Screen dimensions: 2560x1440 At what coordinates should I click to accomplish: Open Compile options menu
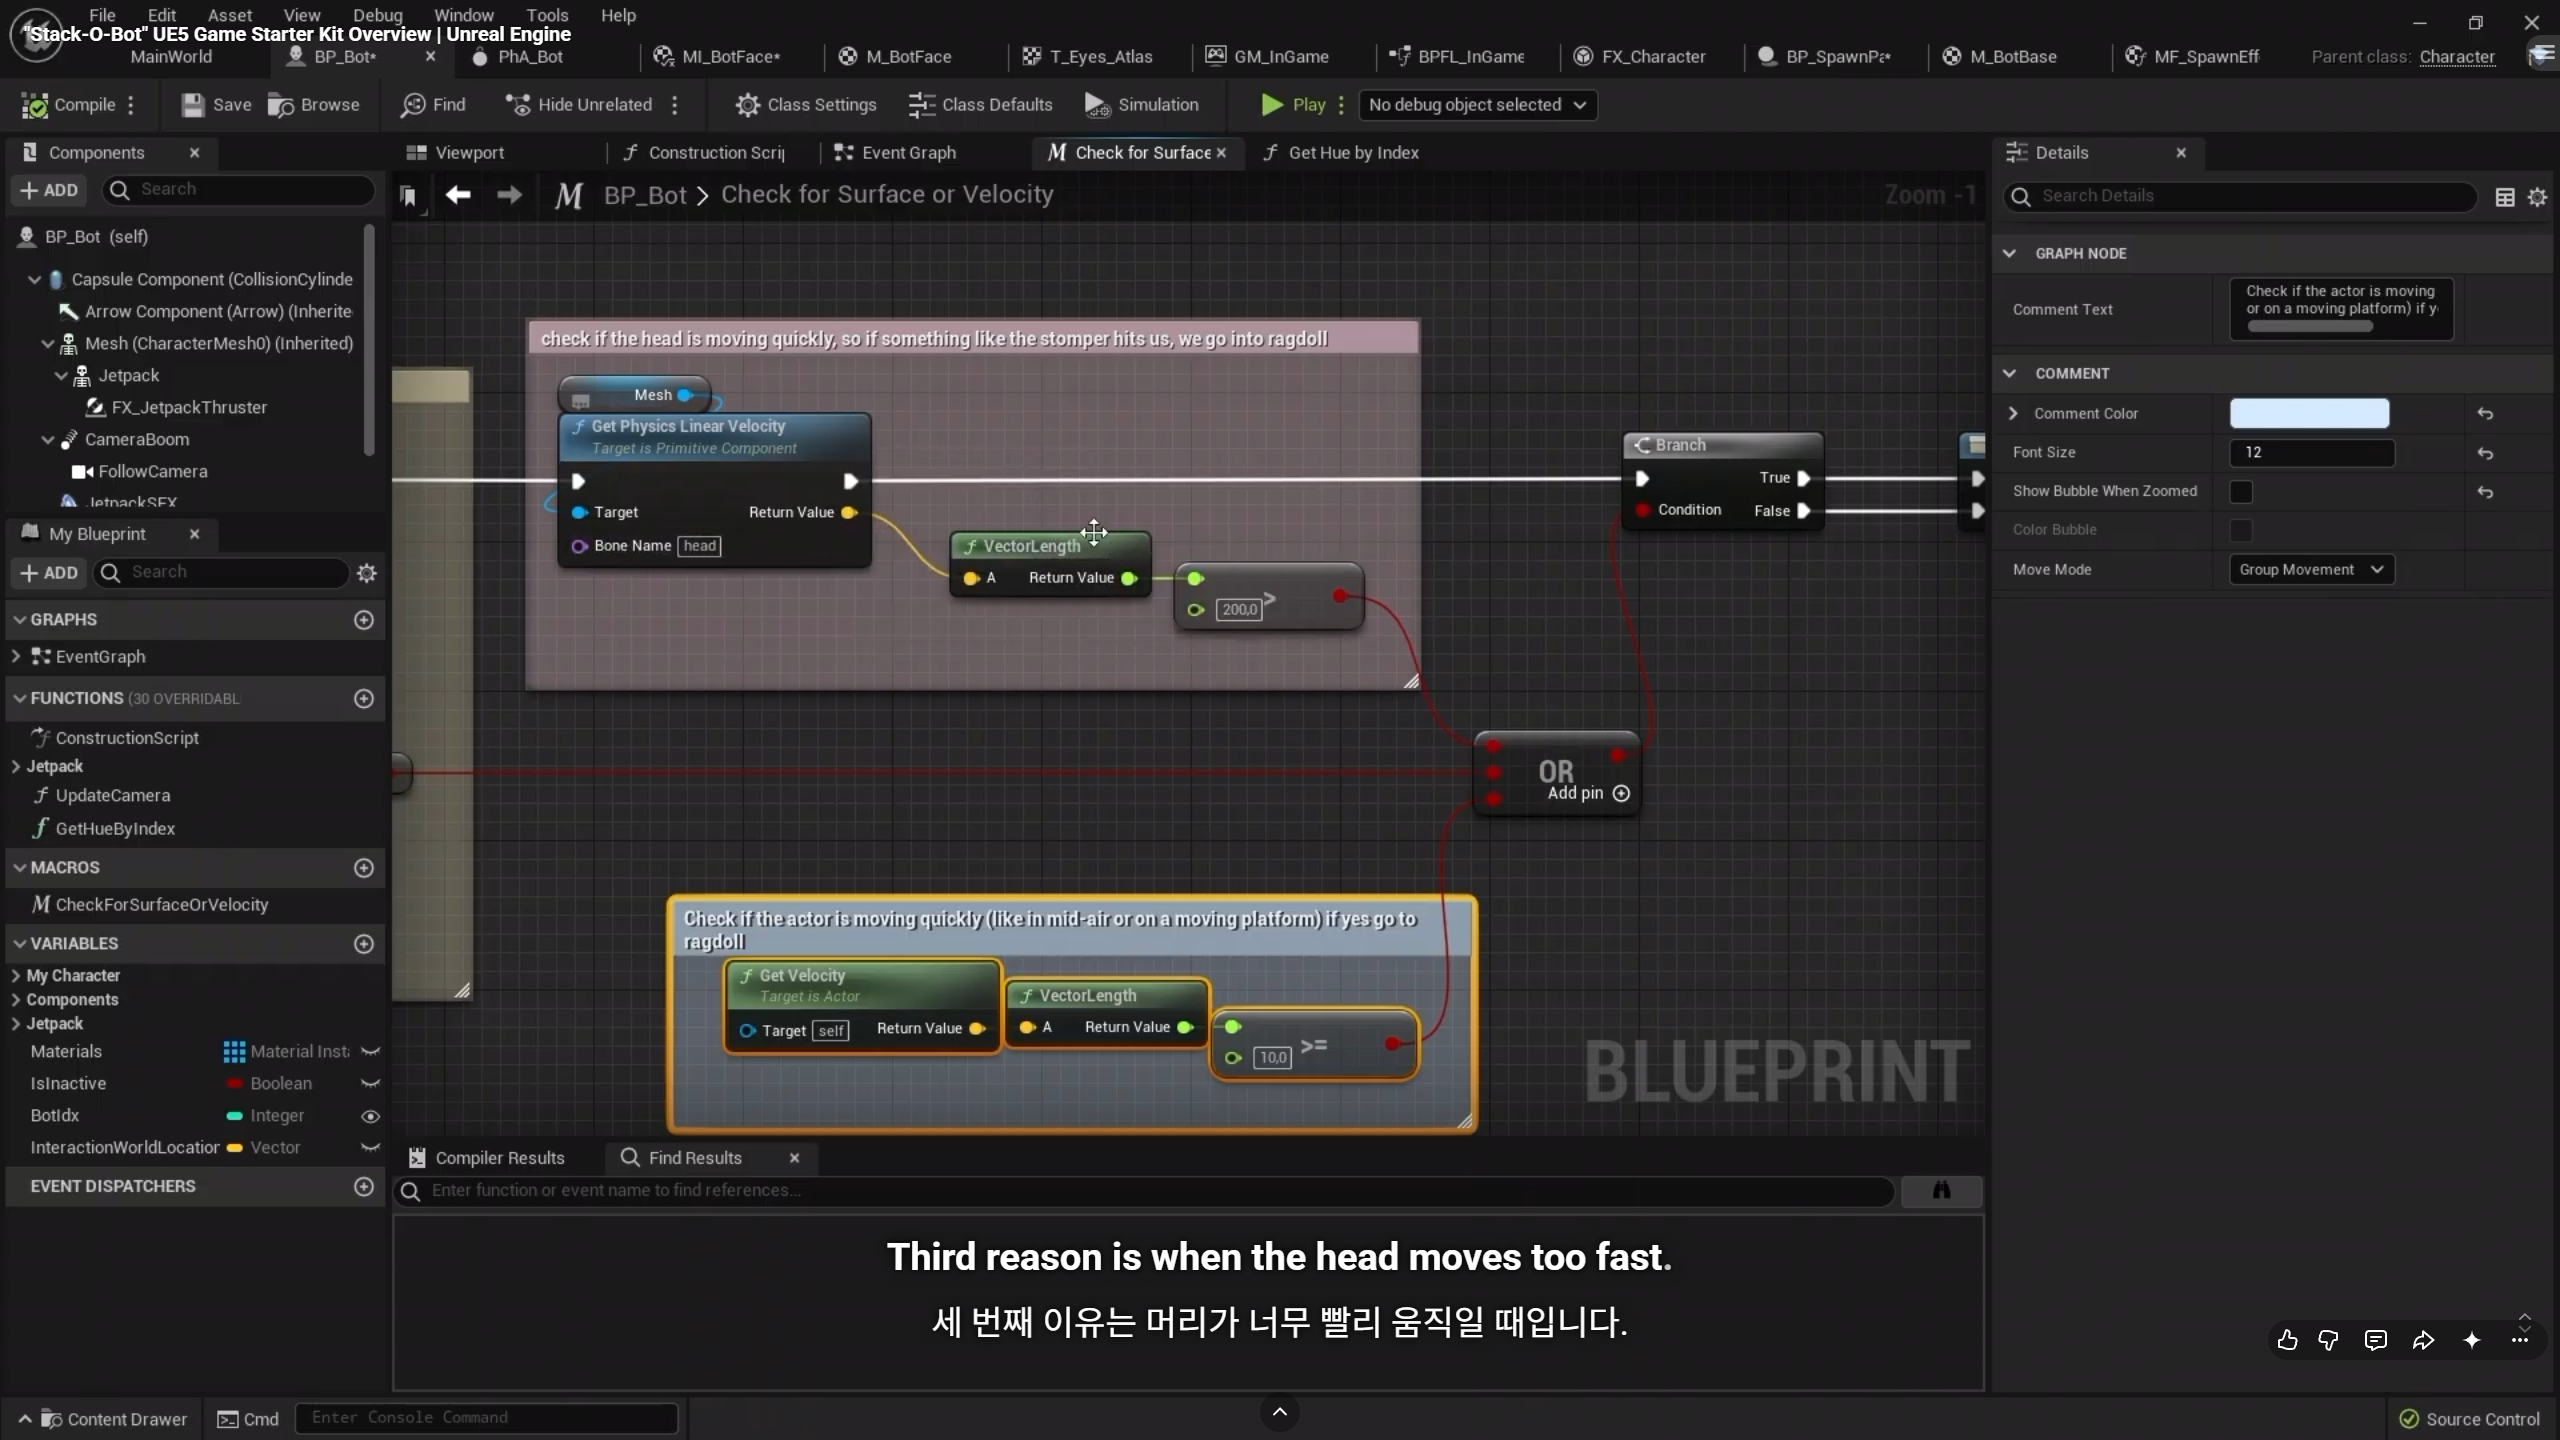(131, 105)
